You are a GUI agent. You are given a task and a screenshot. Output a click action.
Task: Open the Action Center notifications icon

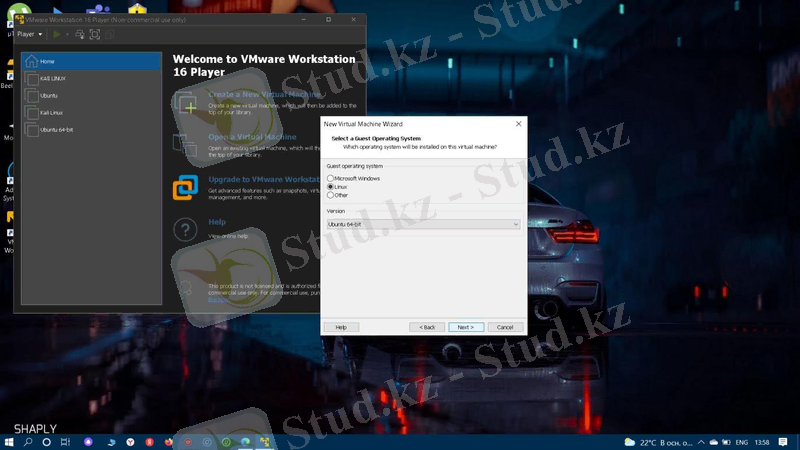point(783,442)
